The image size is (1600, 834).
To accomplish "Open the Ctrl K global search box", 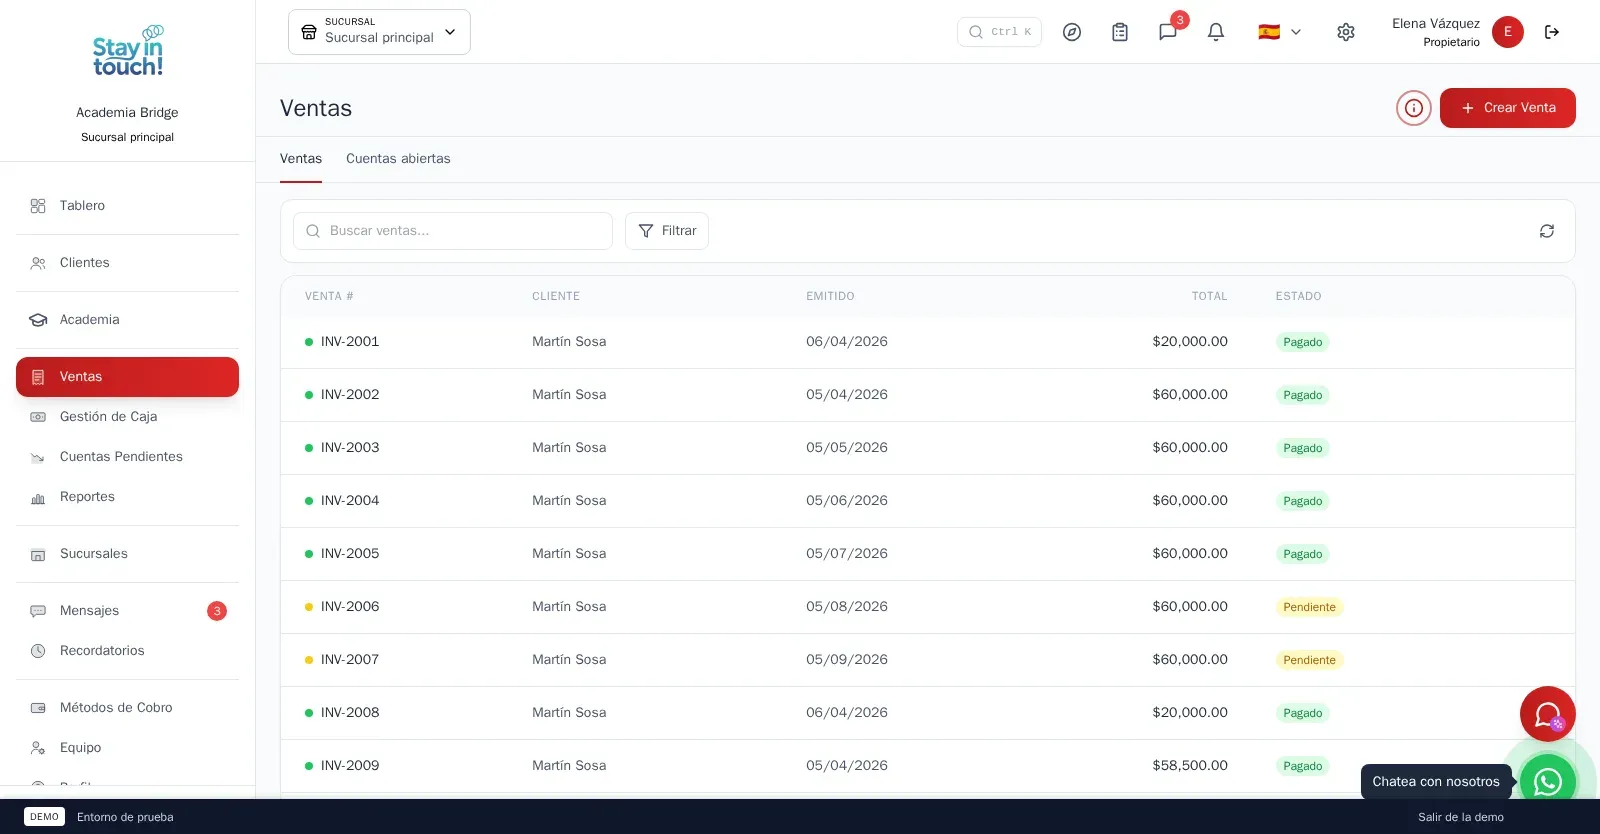I will pyautogui.click(x=999, y=32).
